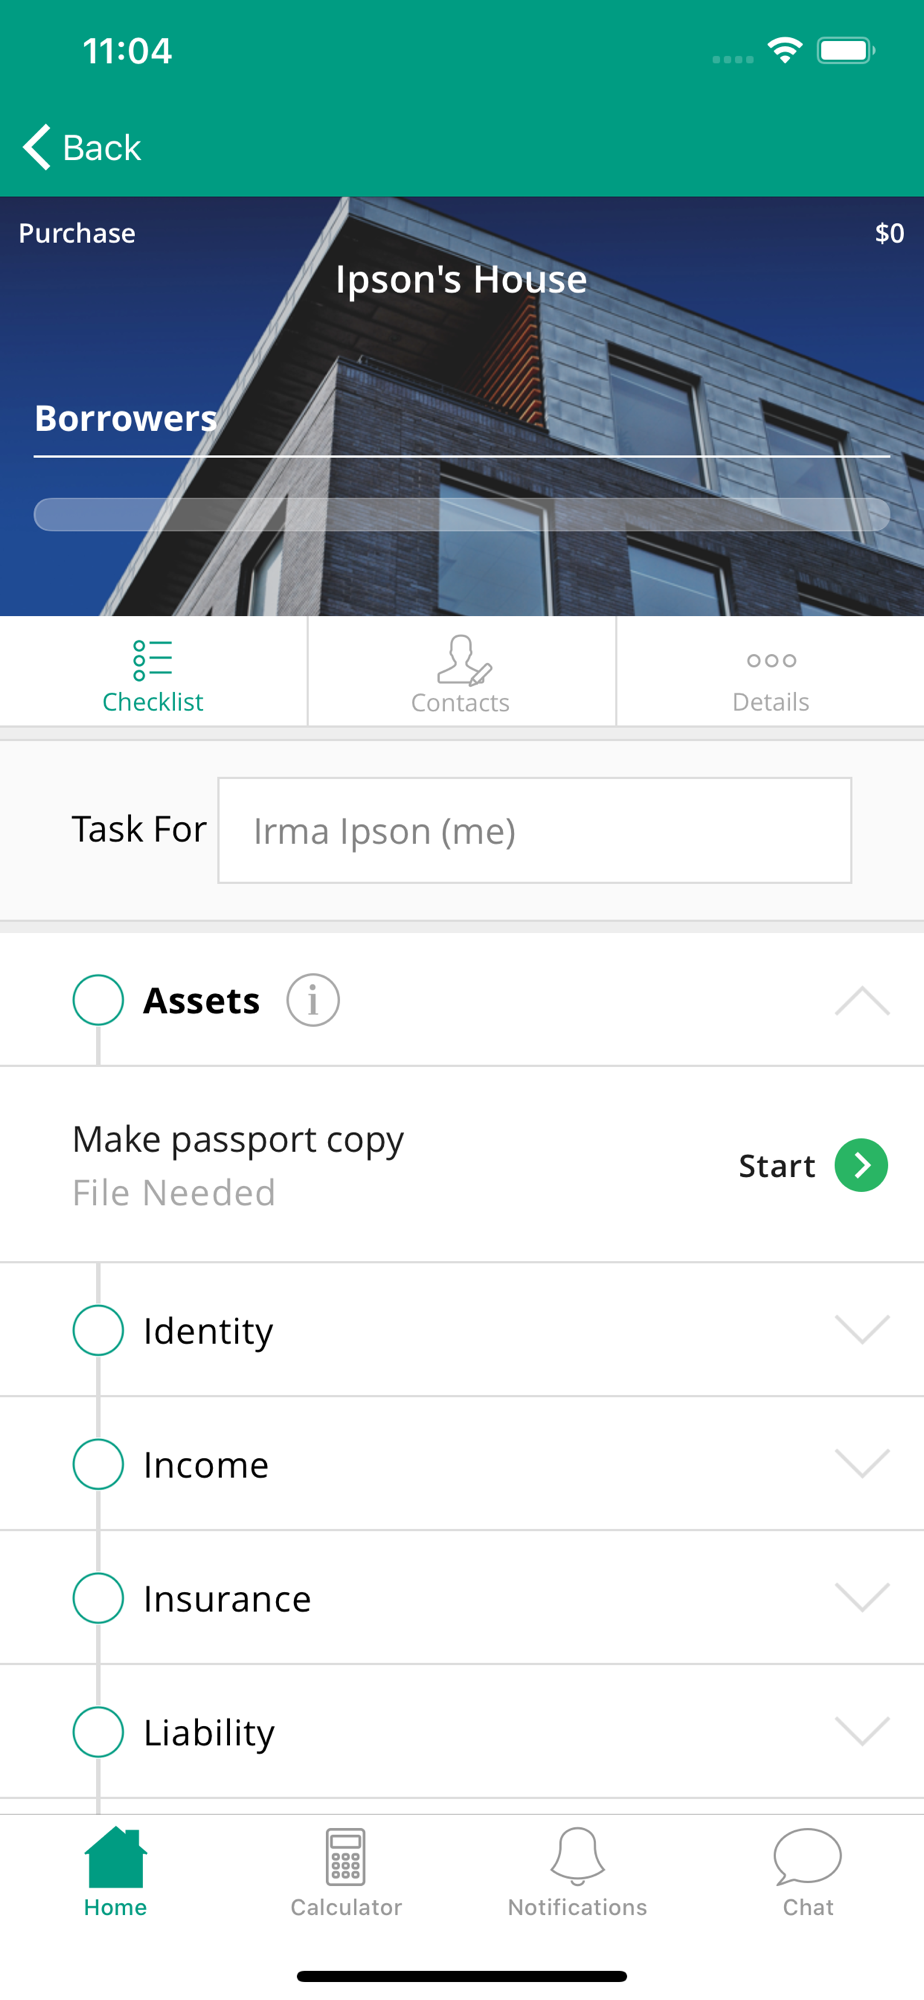The image size is (924, 2000).
Task: Open the Contacts person icon
Action: [463, 659]
